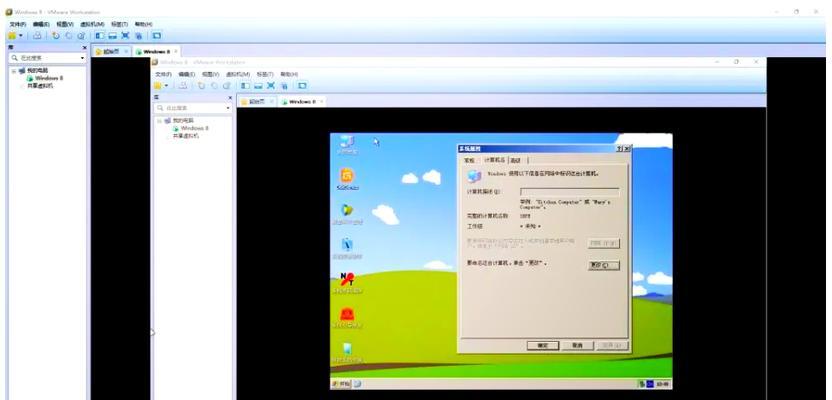The height and width of the screenshot is (400, 832).
Task: Click console view icon at end of inner toolbar
Action: (x=302, y=85)
